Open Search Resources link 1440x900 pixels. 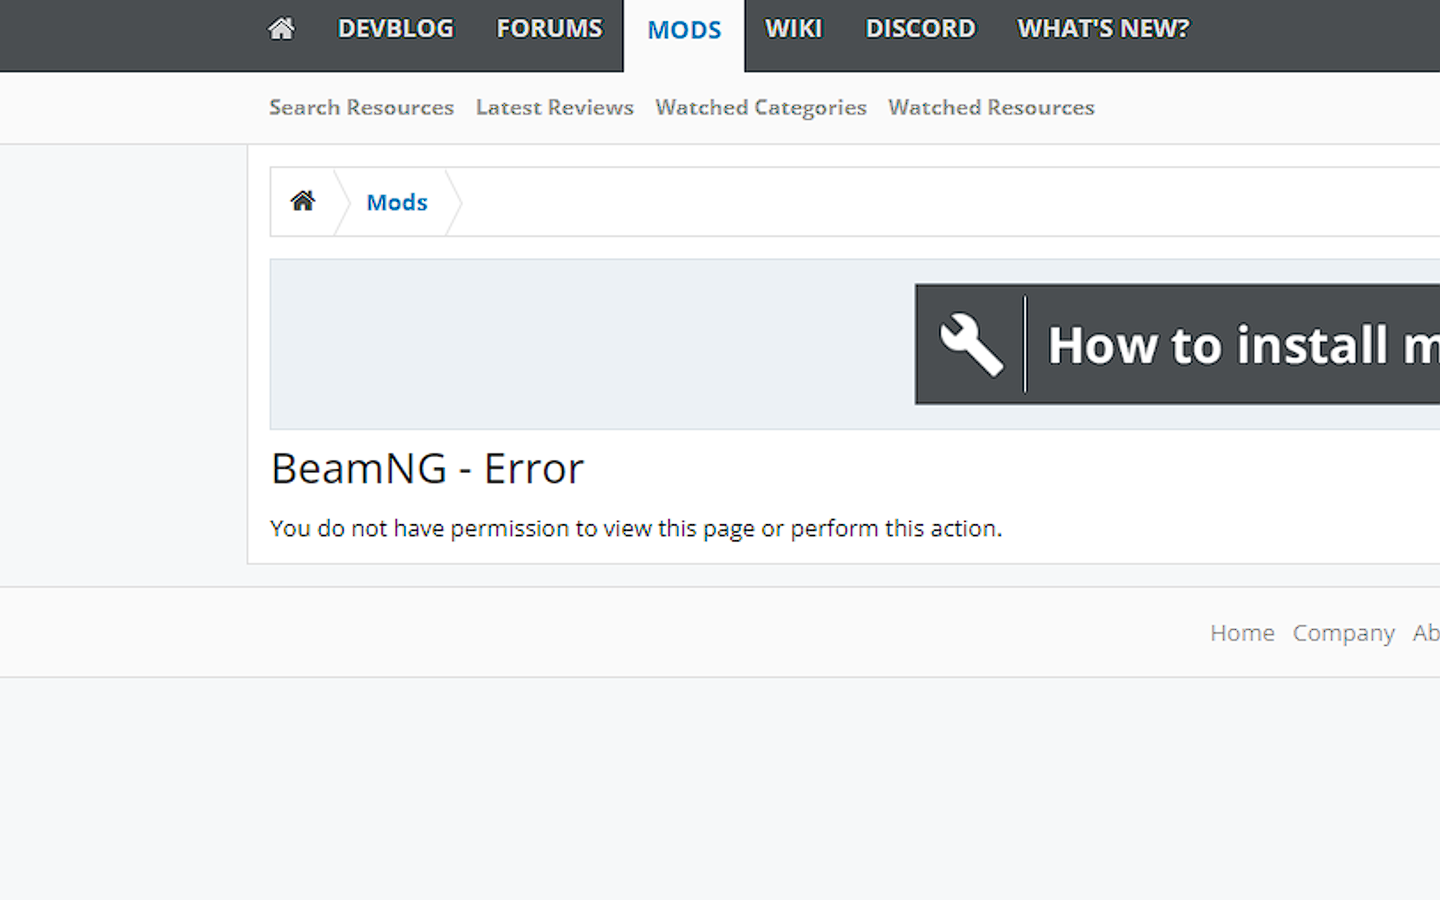pyautogui.click(x=361, y=107)
